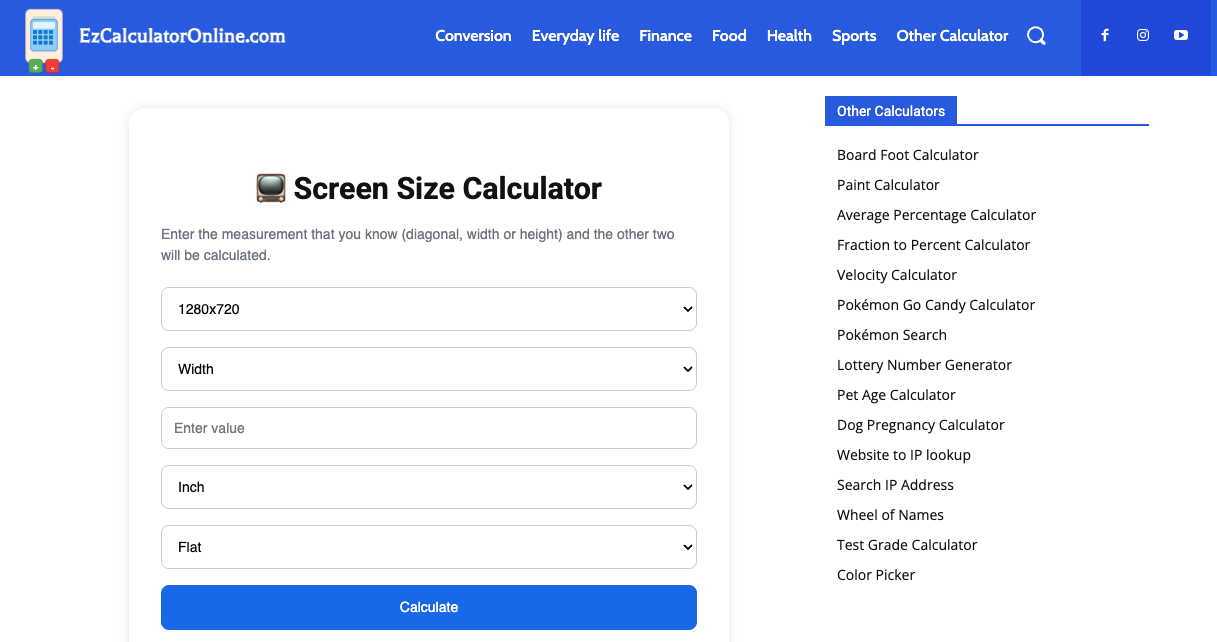
Task: Open the search magnifier icon
Action: (x=1036, y=35)
